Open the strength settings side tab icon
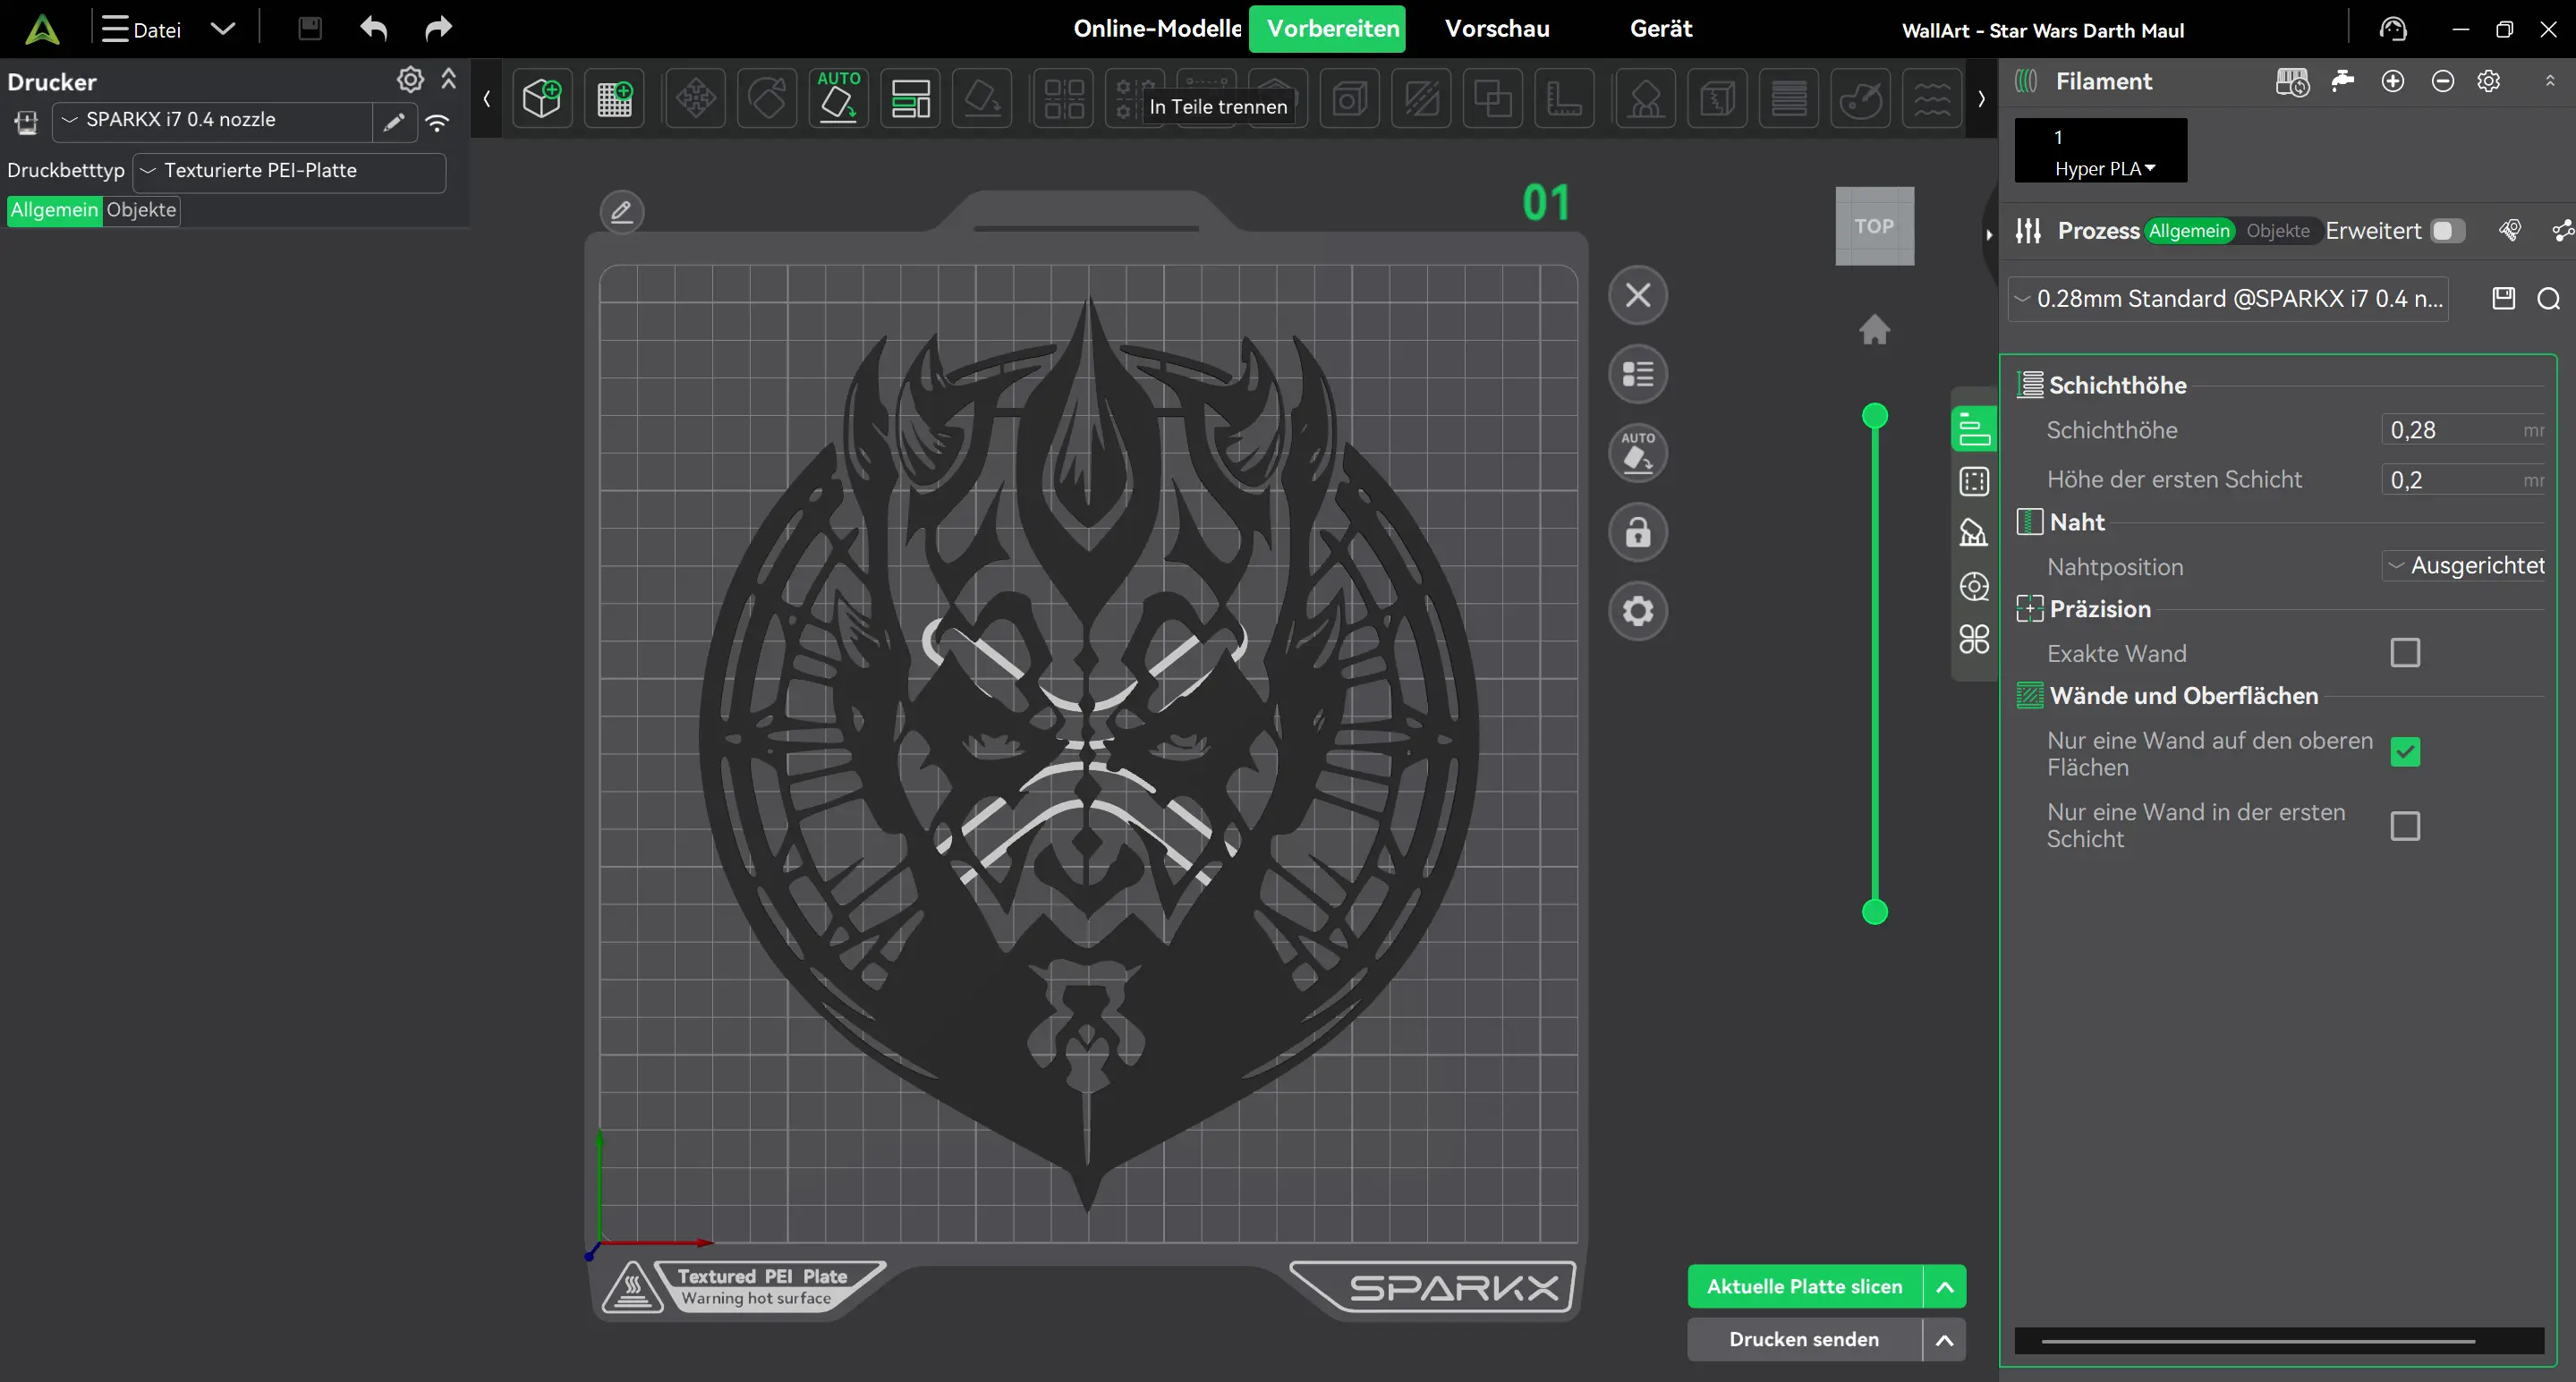The height and width of the screenshot is (1382, 2576). [x=1974, y=481]
